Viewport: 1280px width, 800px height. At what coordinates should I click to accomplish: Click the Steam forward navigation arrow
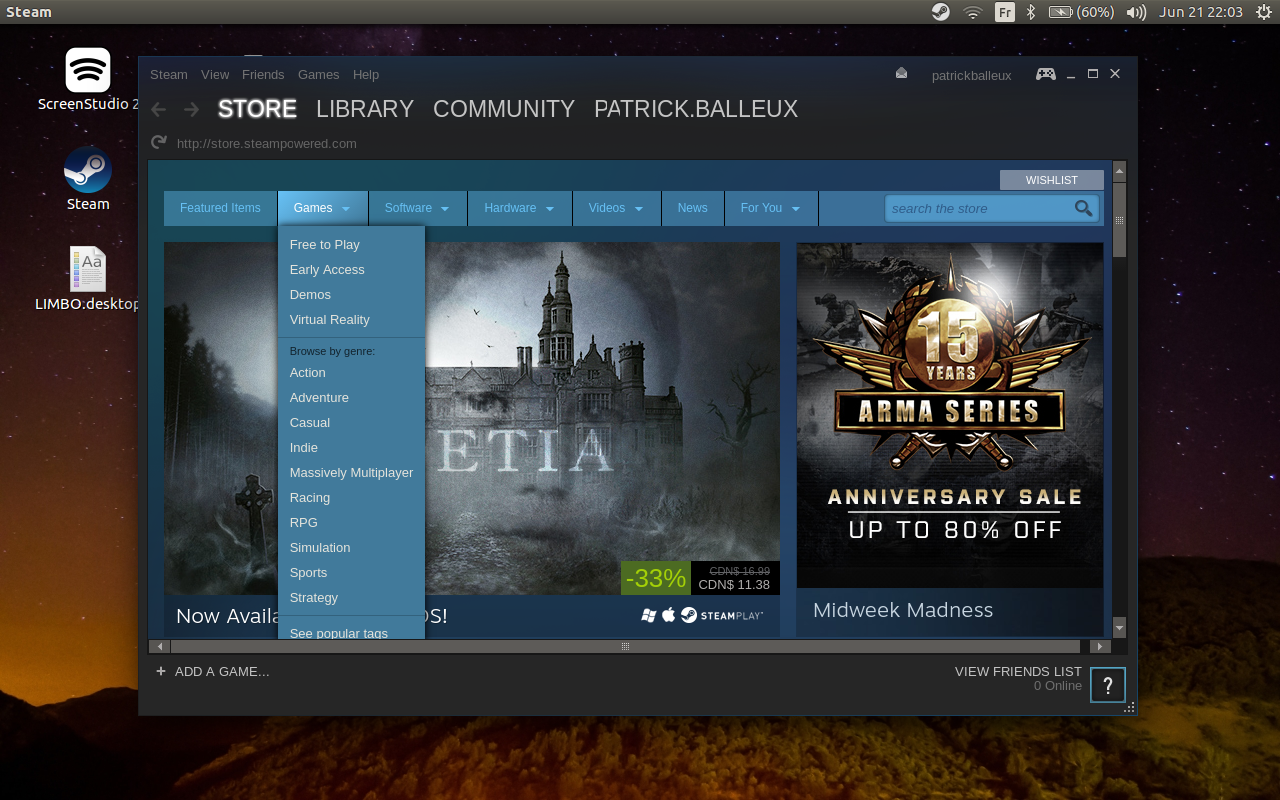click(192, 109)
